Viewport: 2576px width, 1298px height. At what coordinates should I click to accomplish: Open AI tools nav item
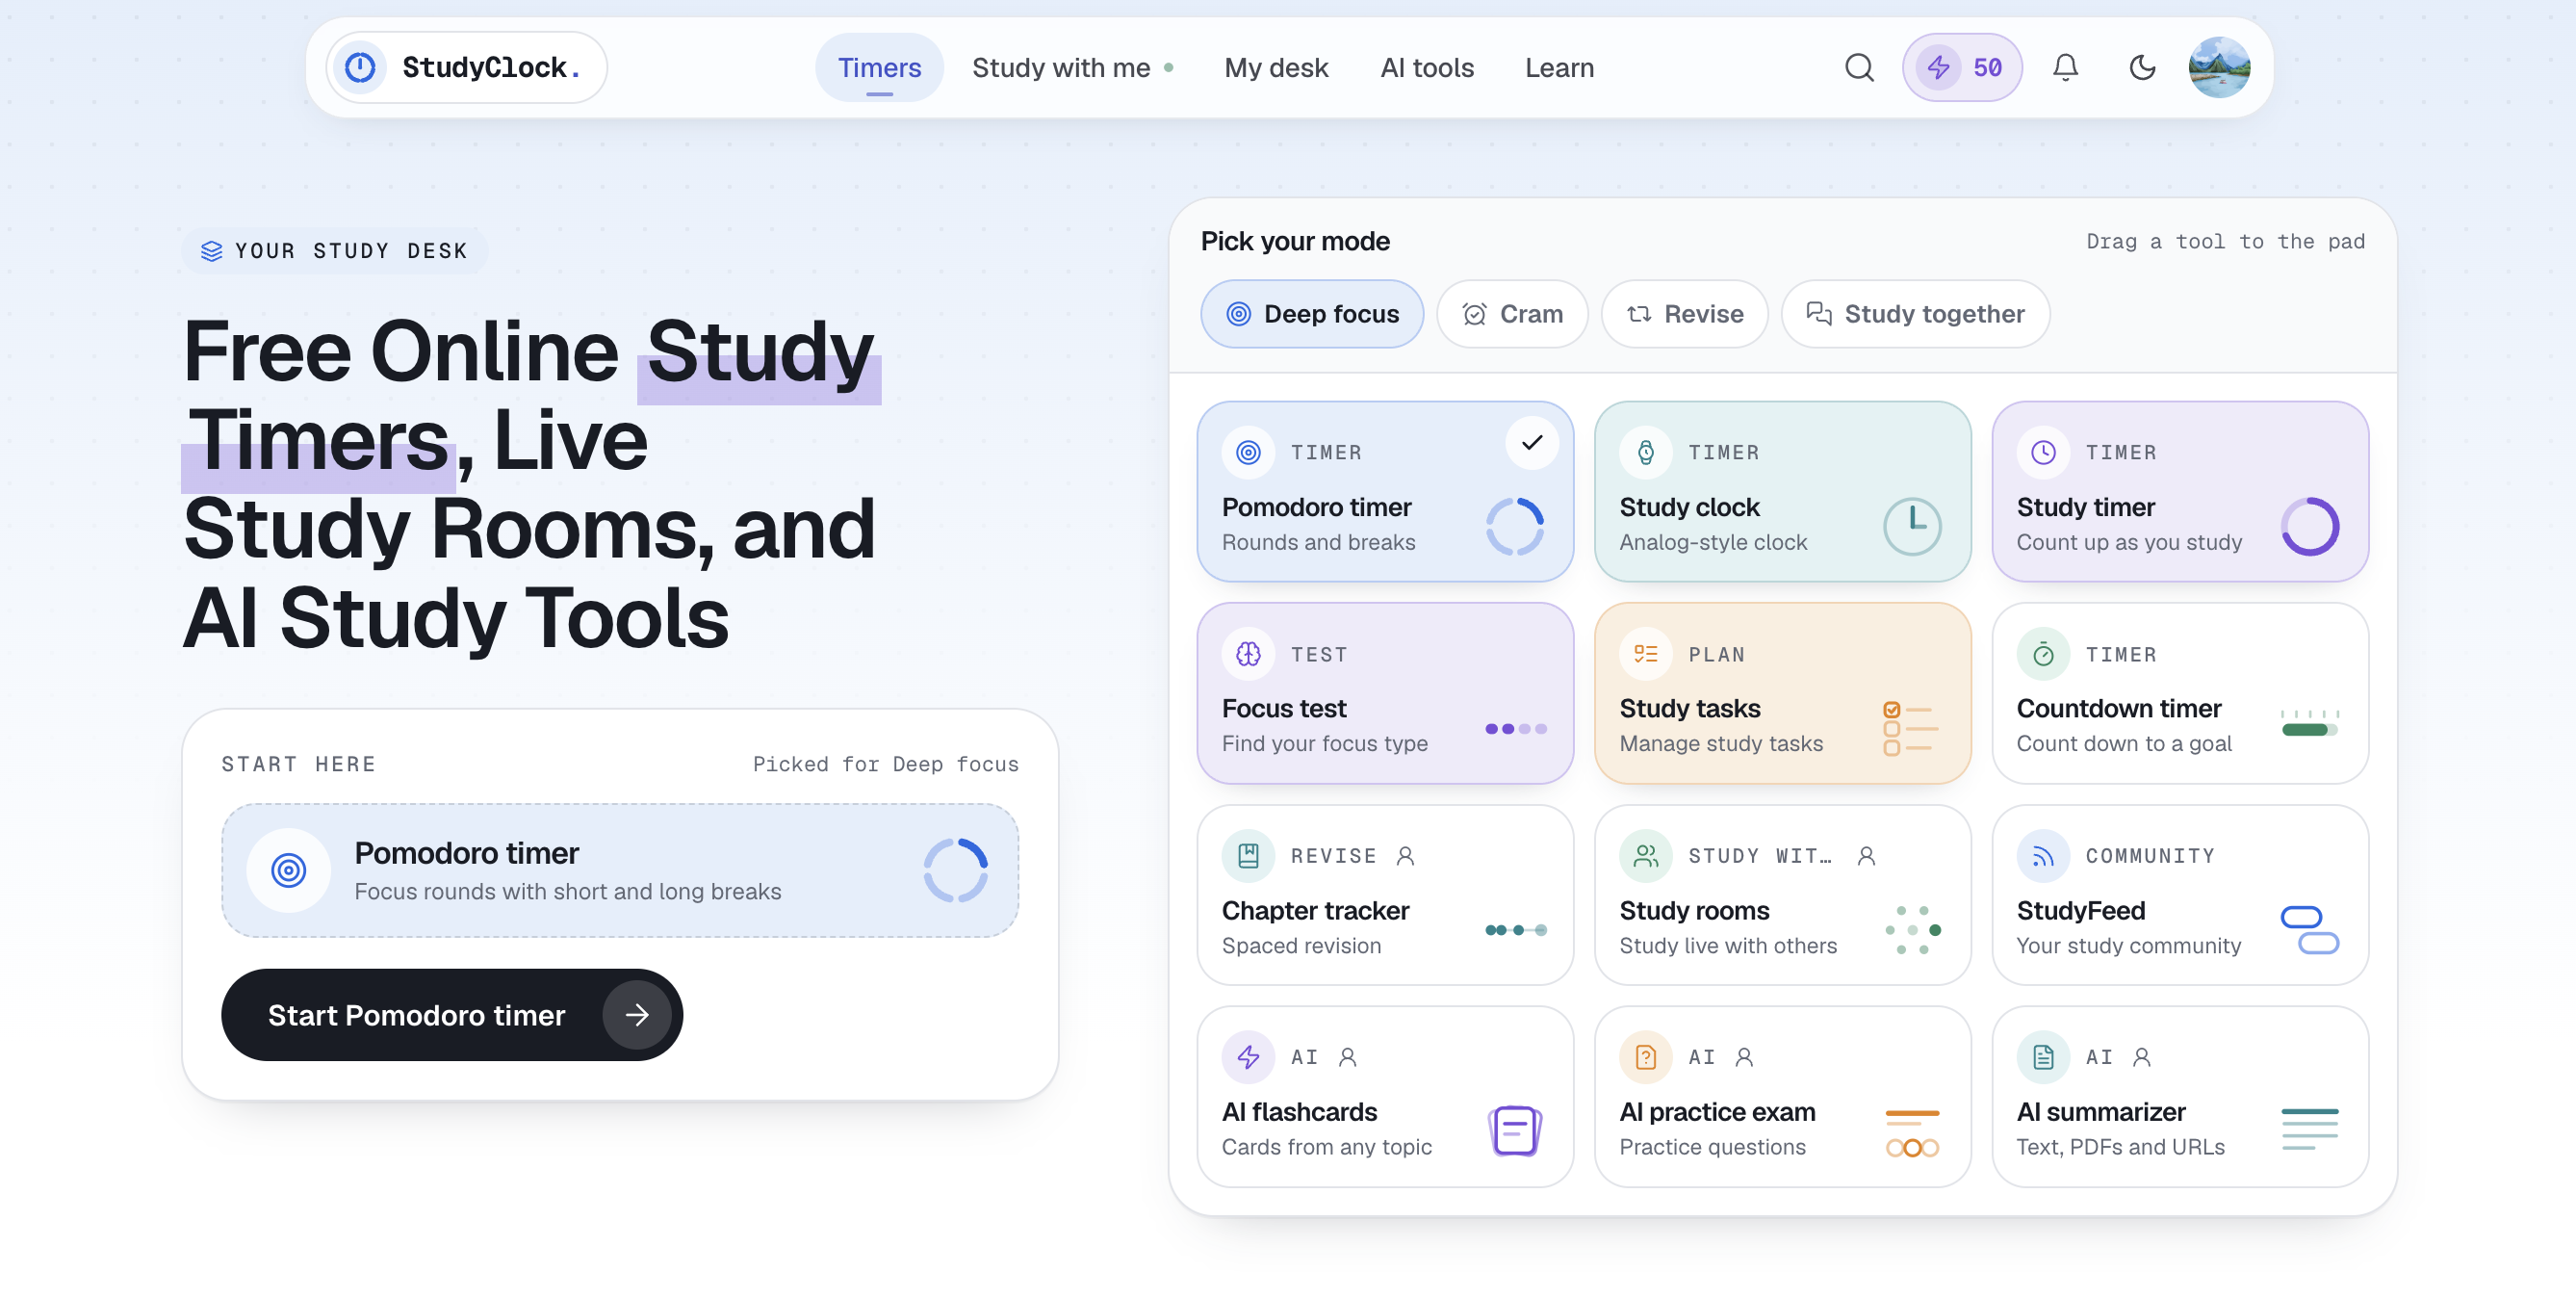point(1427,68)
